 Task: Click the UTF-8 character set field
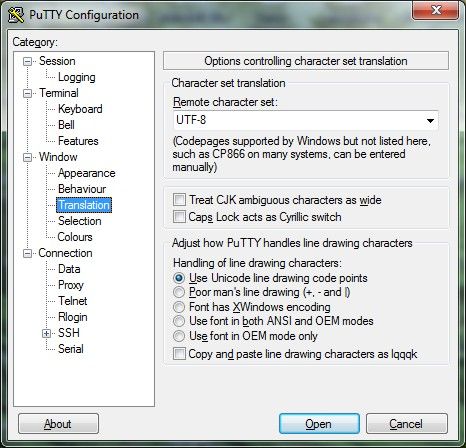306,120
